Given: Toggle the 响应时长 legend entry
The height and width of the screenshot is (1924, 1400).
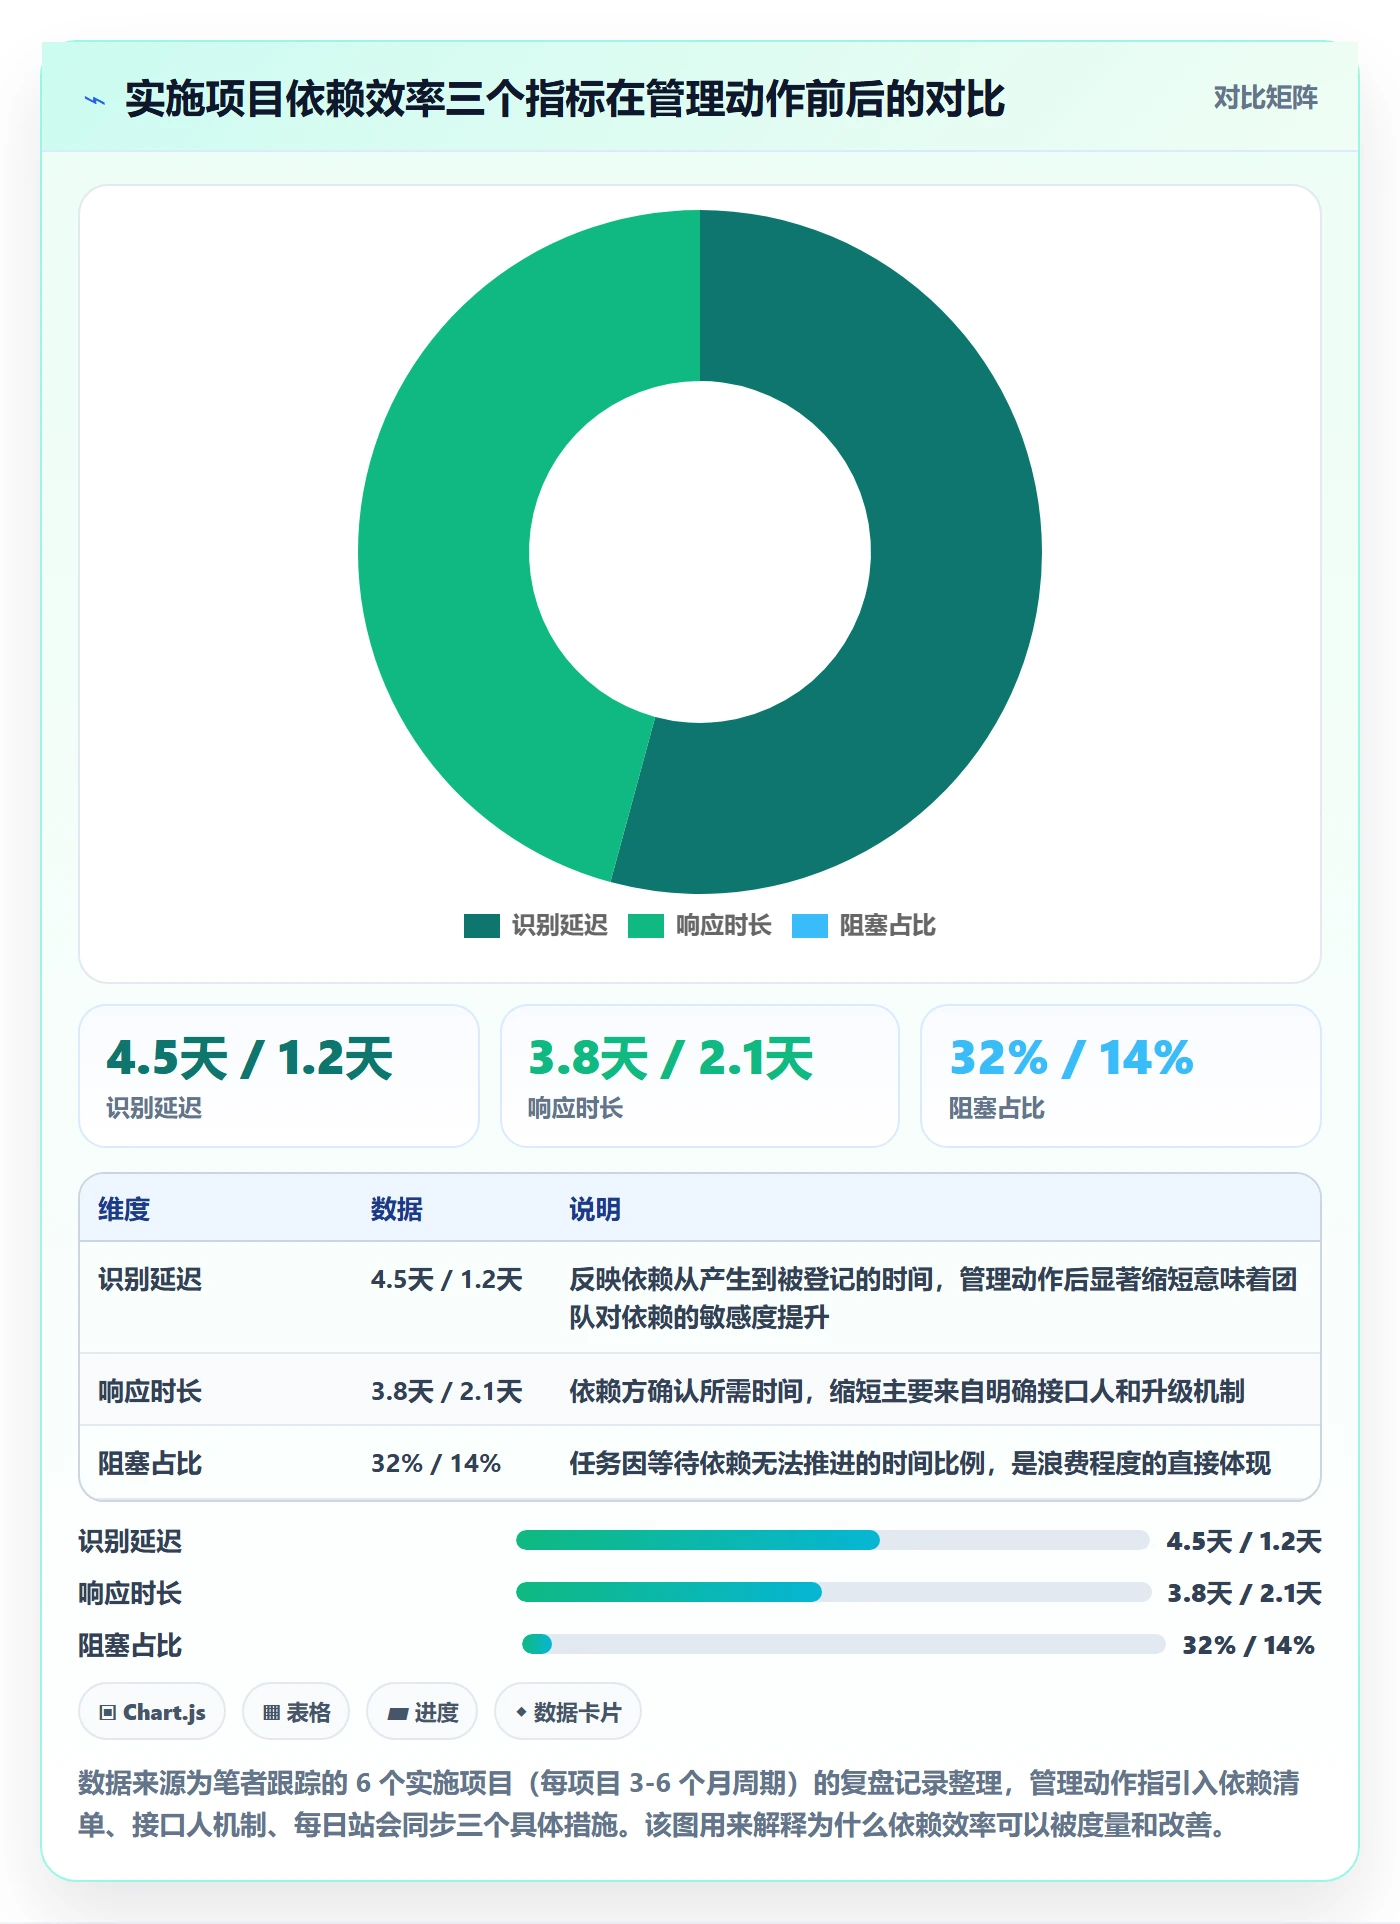Looking at the screenshot, I should tap(700, 926).
